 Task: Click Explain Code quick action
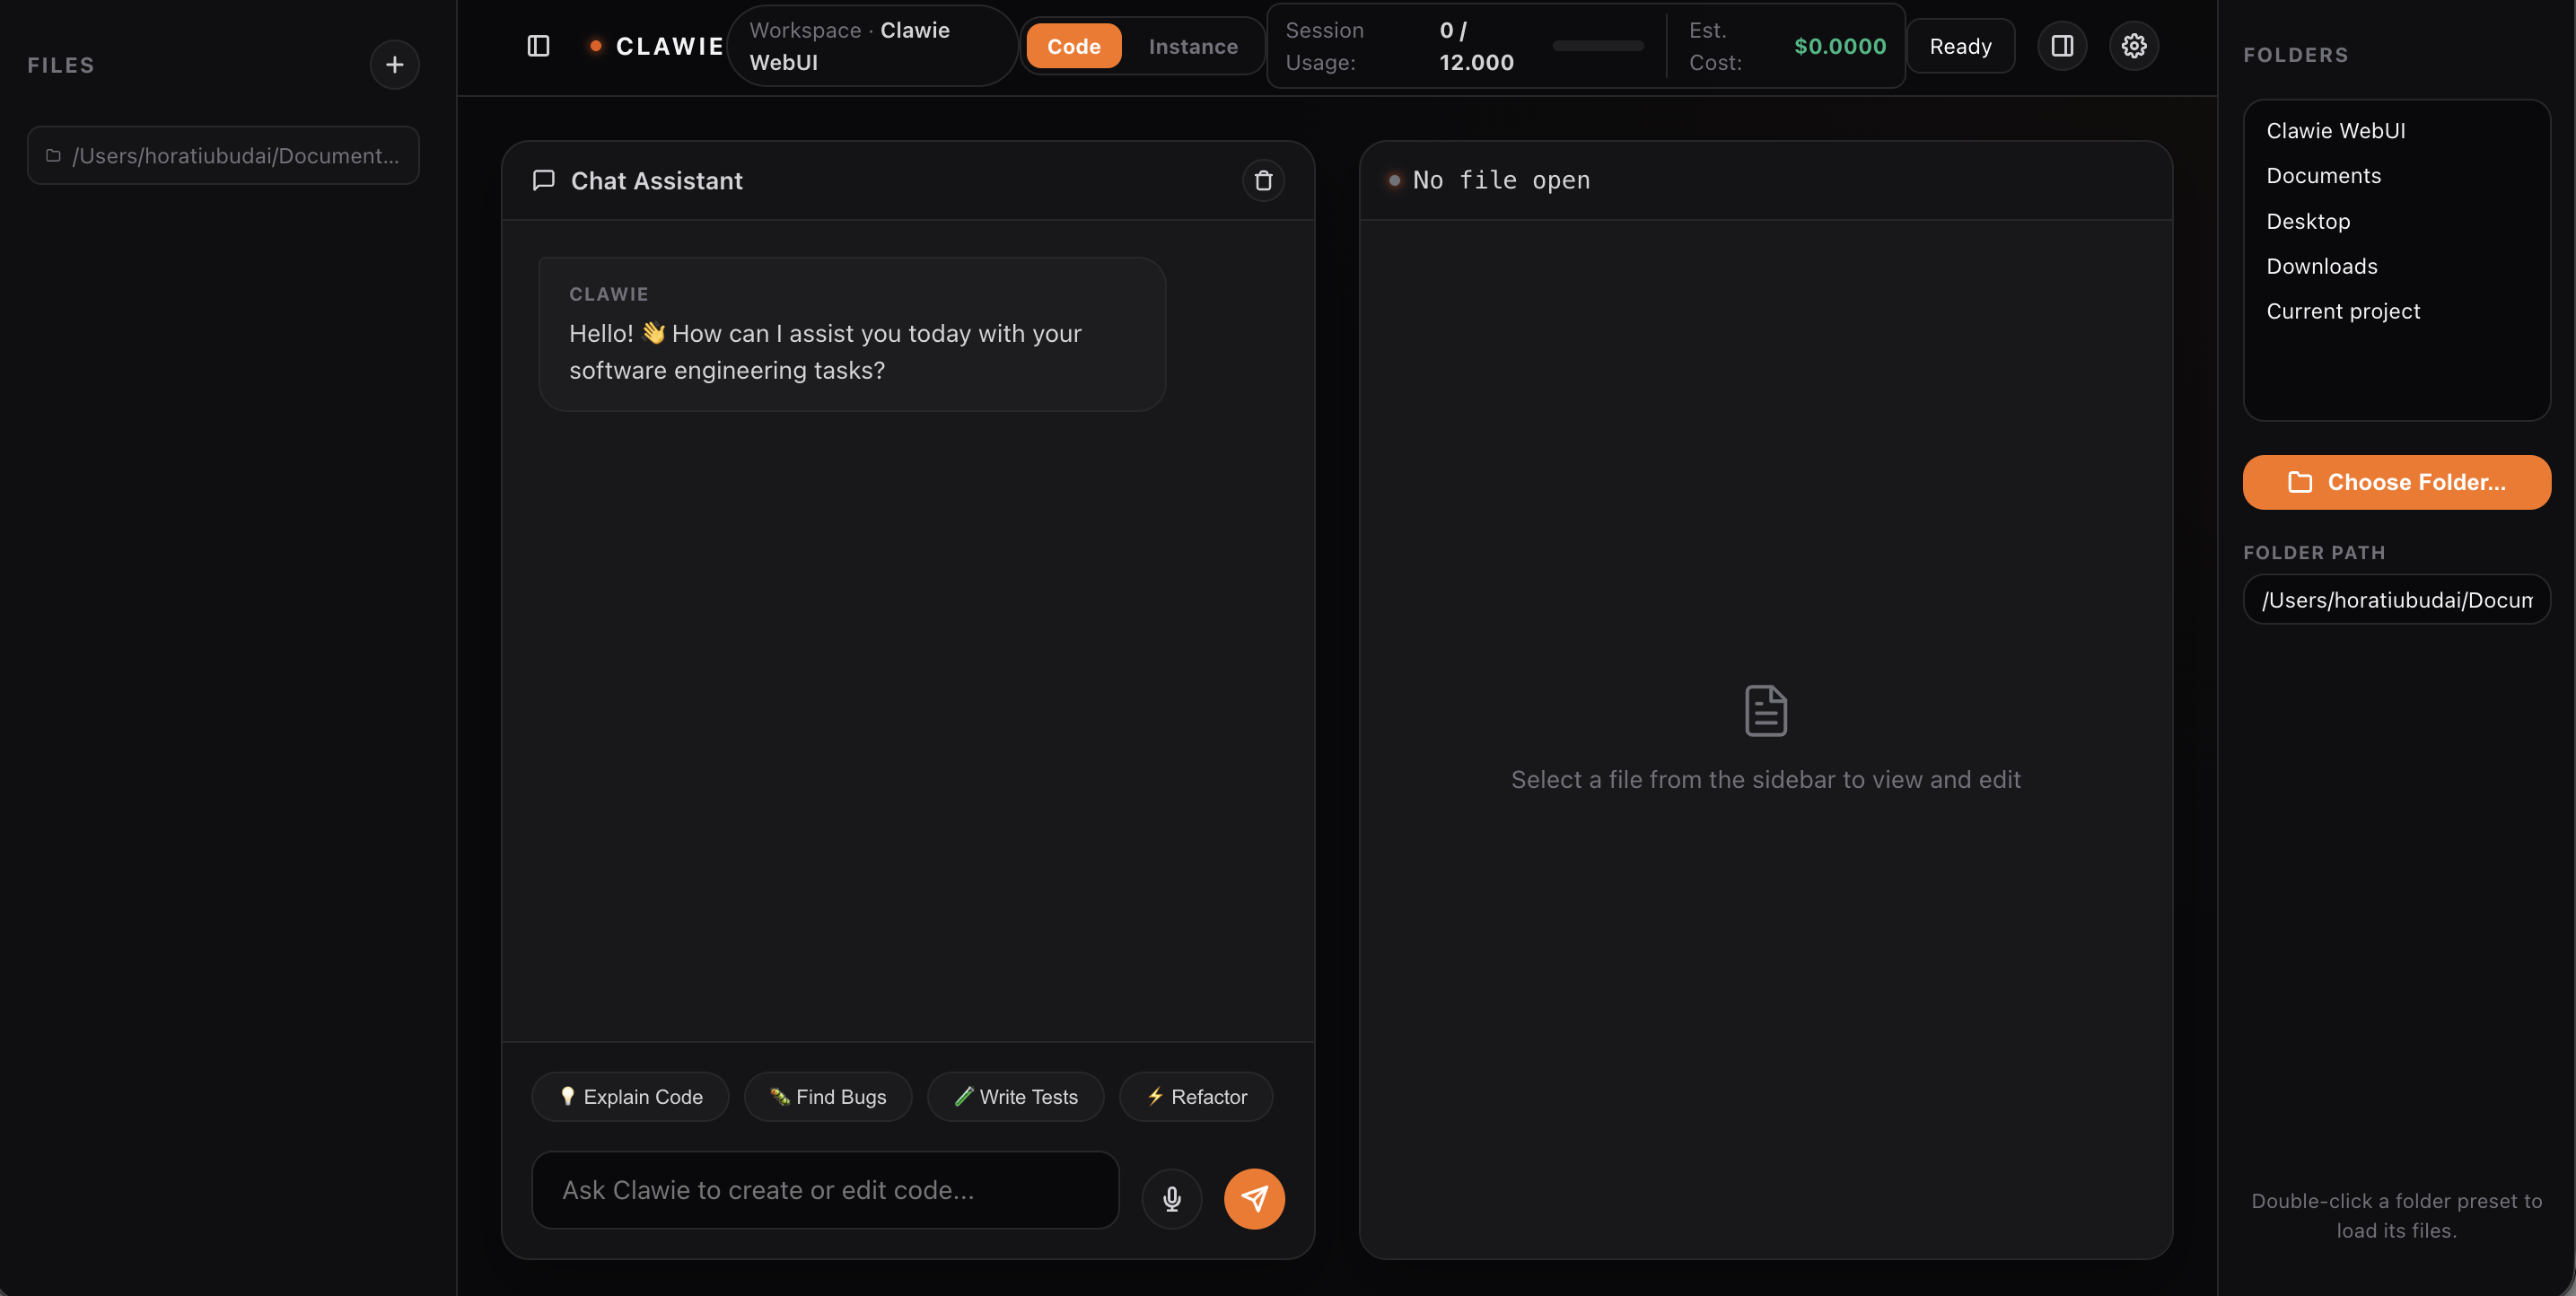pyautogui.click(x=631, y=1097)
